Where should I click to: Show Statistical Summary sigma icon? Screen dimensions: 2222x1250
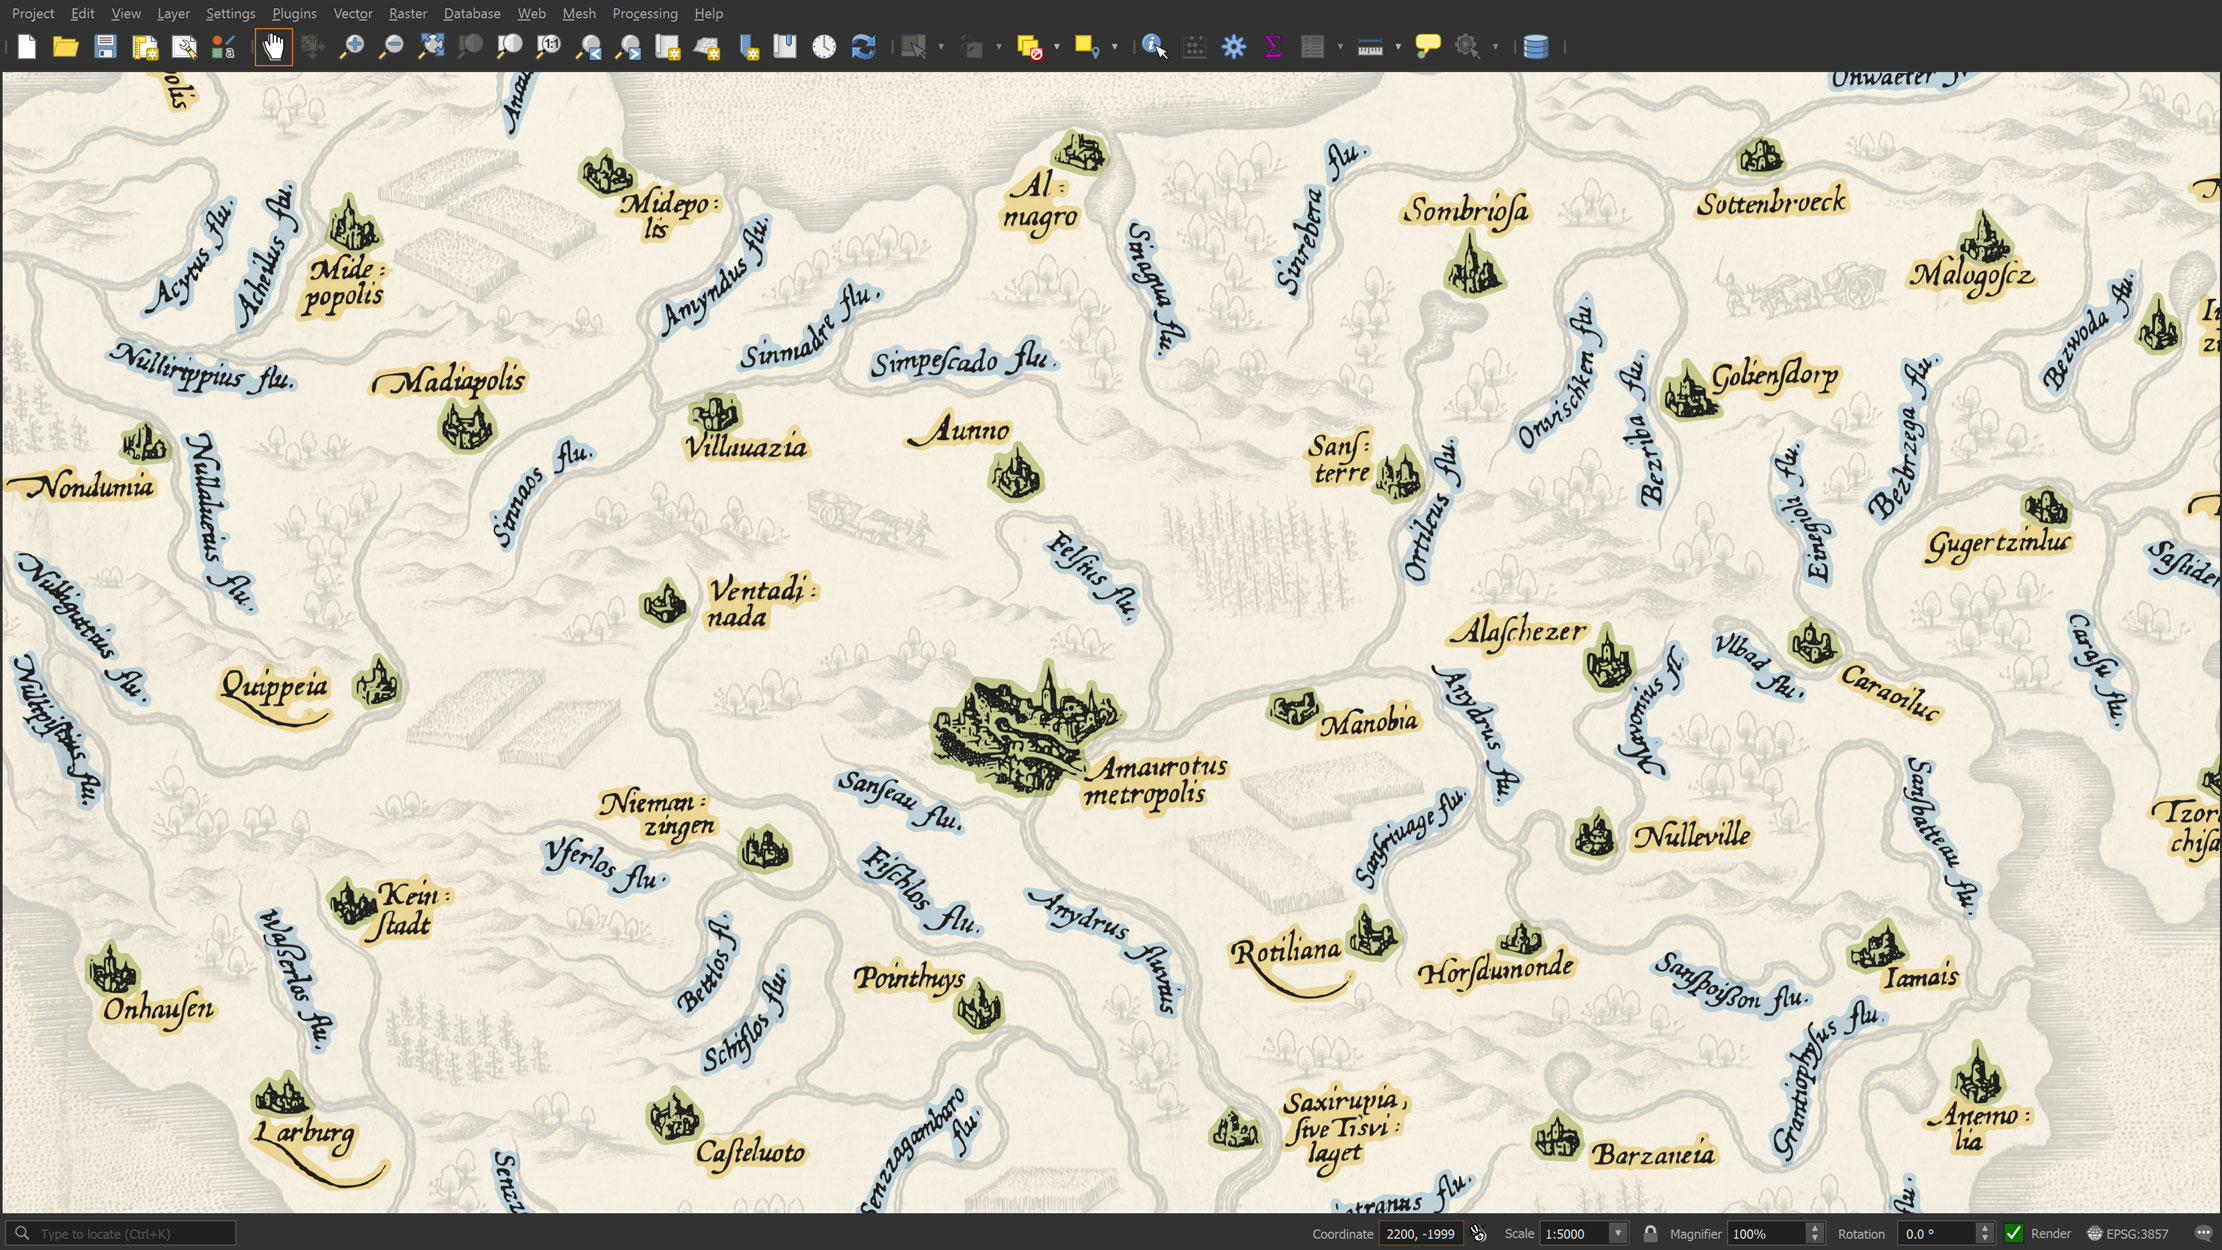coord(1273,47)
